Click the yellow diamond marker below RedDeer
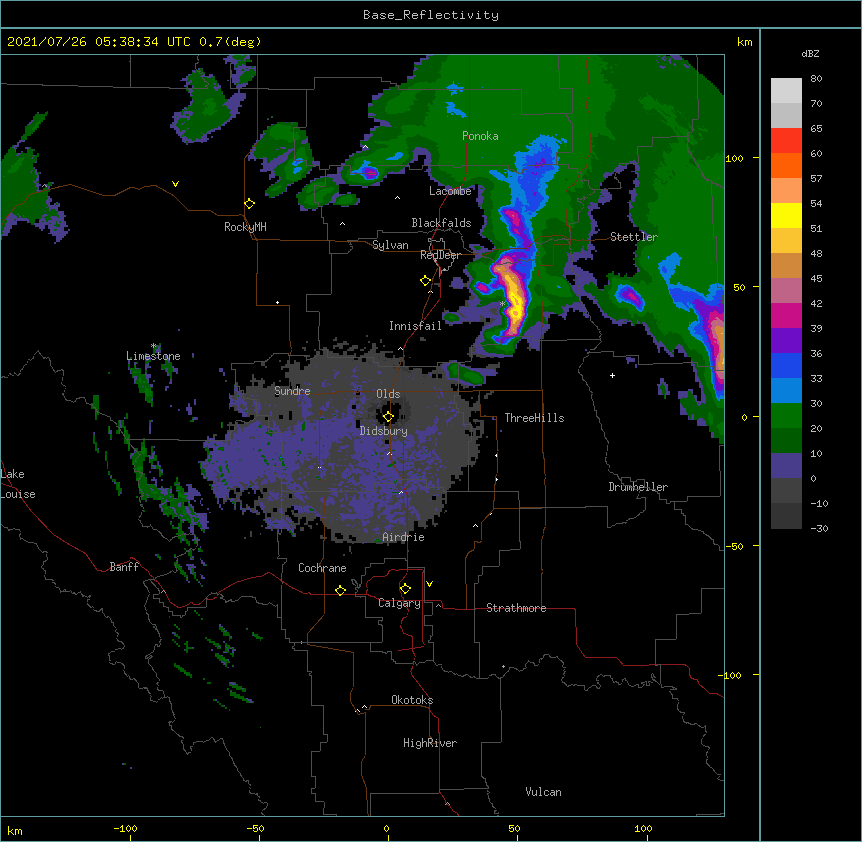Screen dimensions: 862x842 (x=426, y=281)
